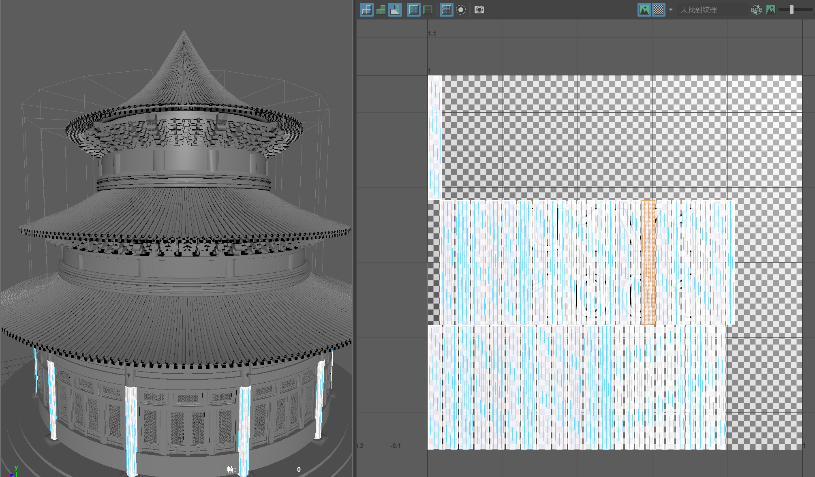This screenshot has height=477, width=815.
Task: Click the green swirl icon near slider
Action: pos(756,9)
